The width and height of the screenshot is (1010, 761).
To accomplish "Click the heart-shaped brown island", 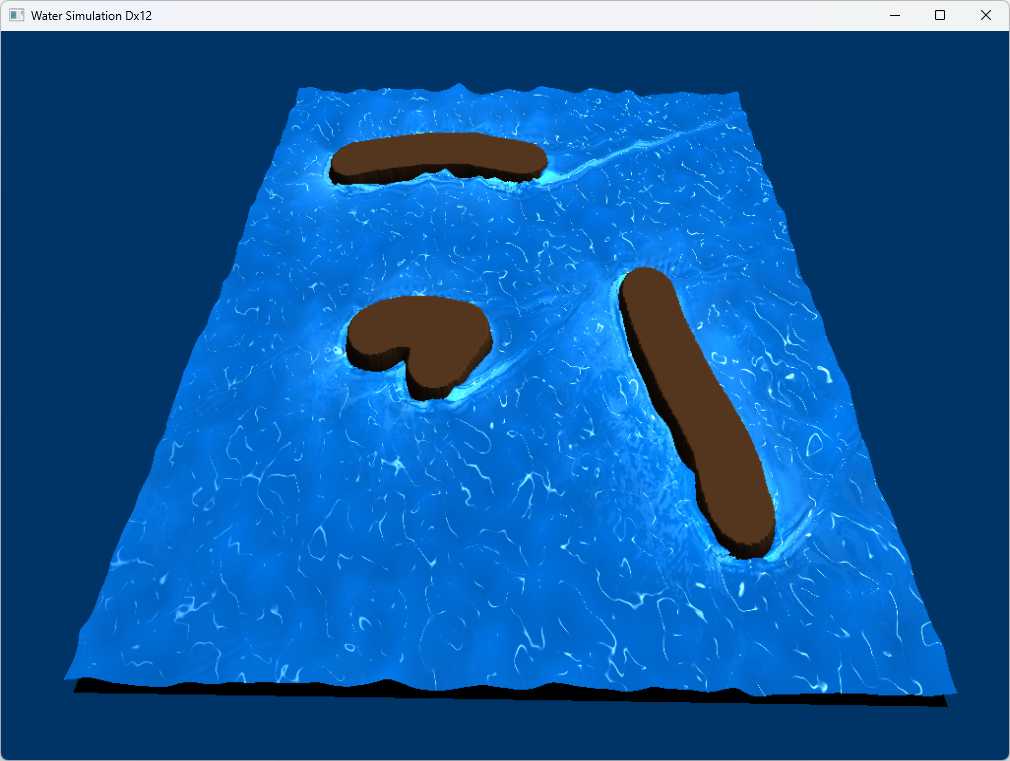I will pos(420,347).
